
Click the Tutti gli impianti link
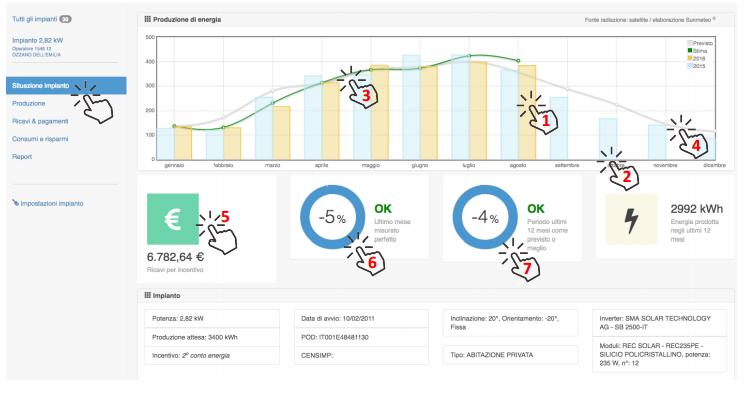(34, 19)
